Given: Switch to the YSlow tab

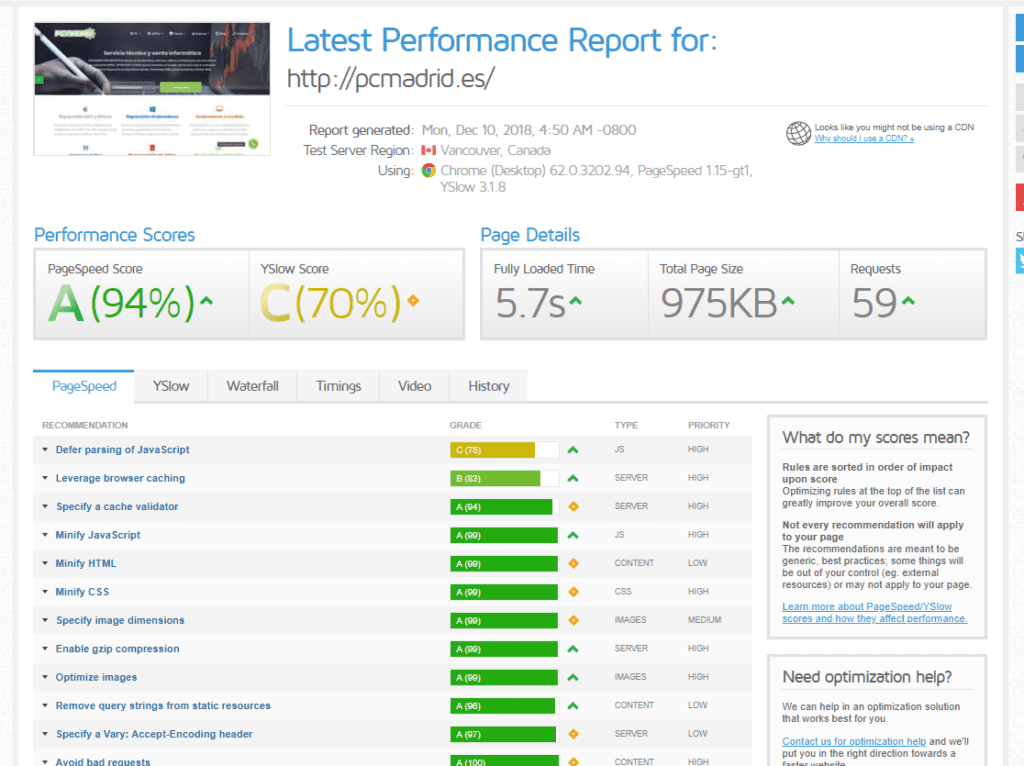Looking at the screenshot, I should point(171,386).
